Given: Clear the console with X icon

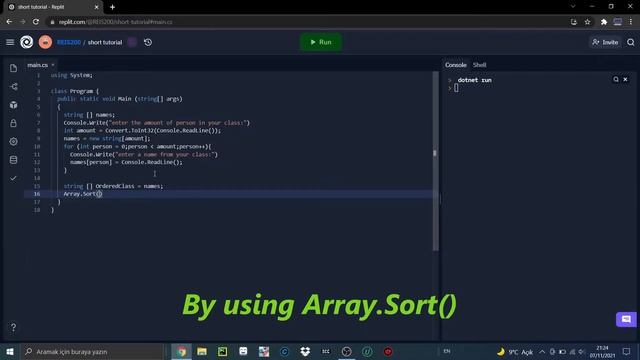Looking at the screenshot, I should [x=625, y=79].
